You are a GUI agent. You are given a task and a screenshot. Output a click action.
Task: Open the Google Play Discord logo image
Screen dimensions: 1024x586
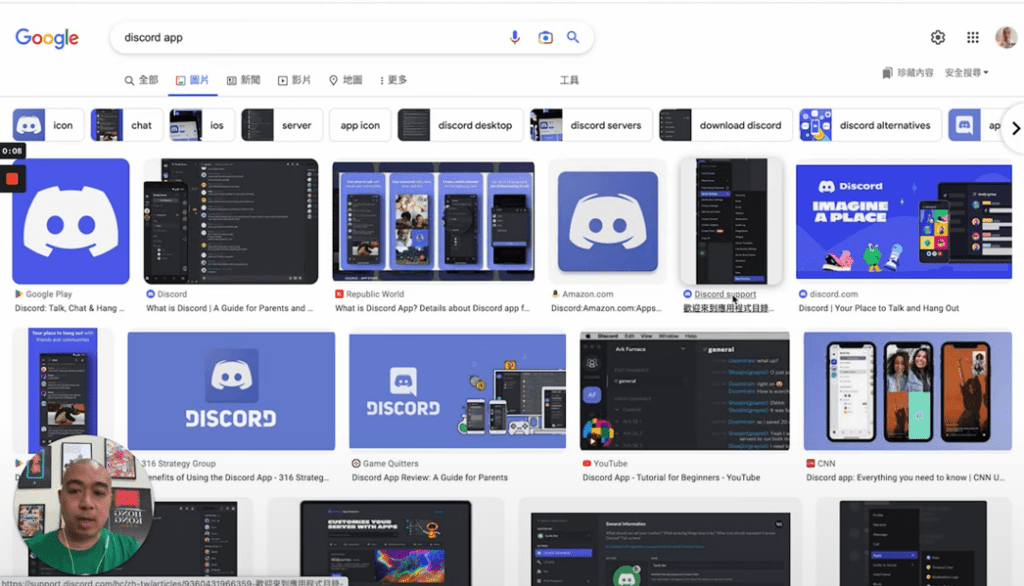71,221
